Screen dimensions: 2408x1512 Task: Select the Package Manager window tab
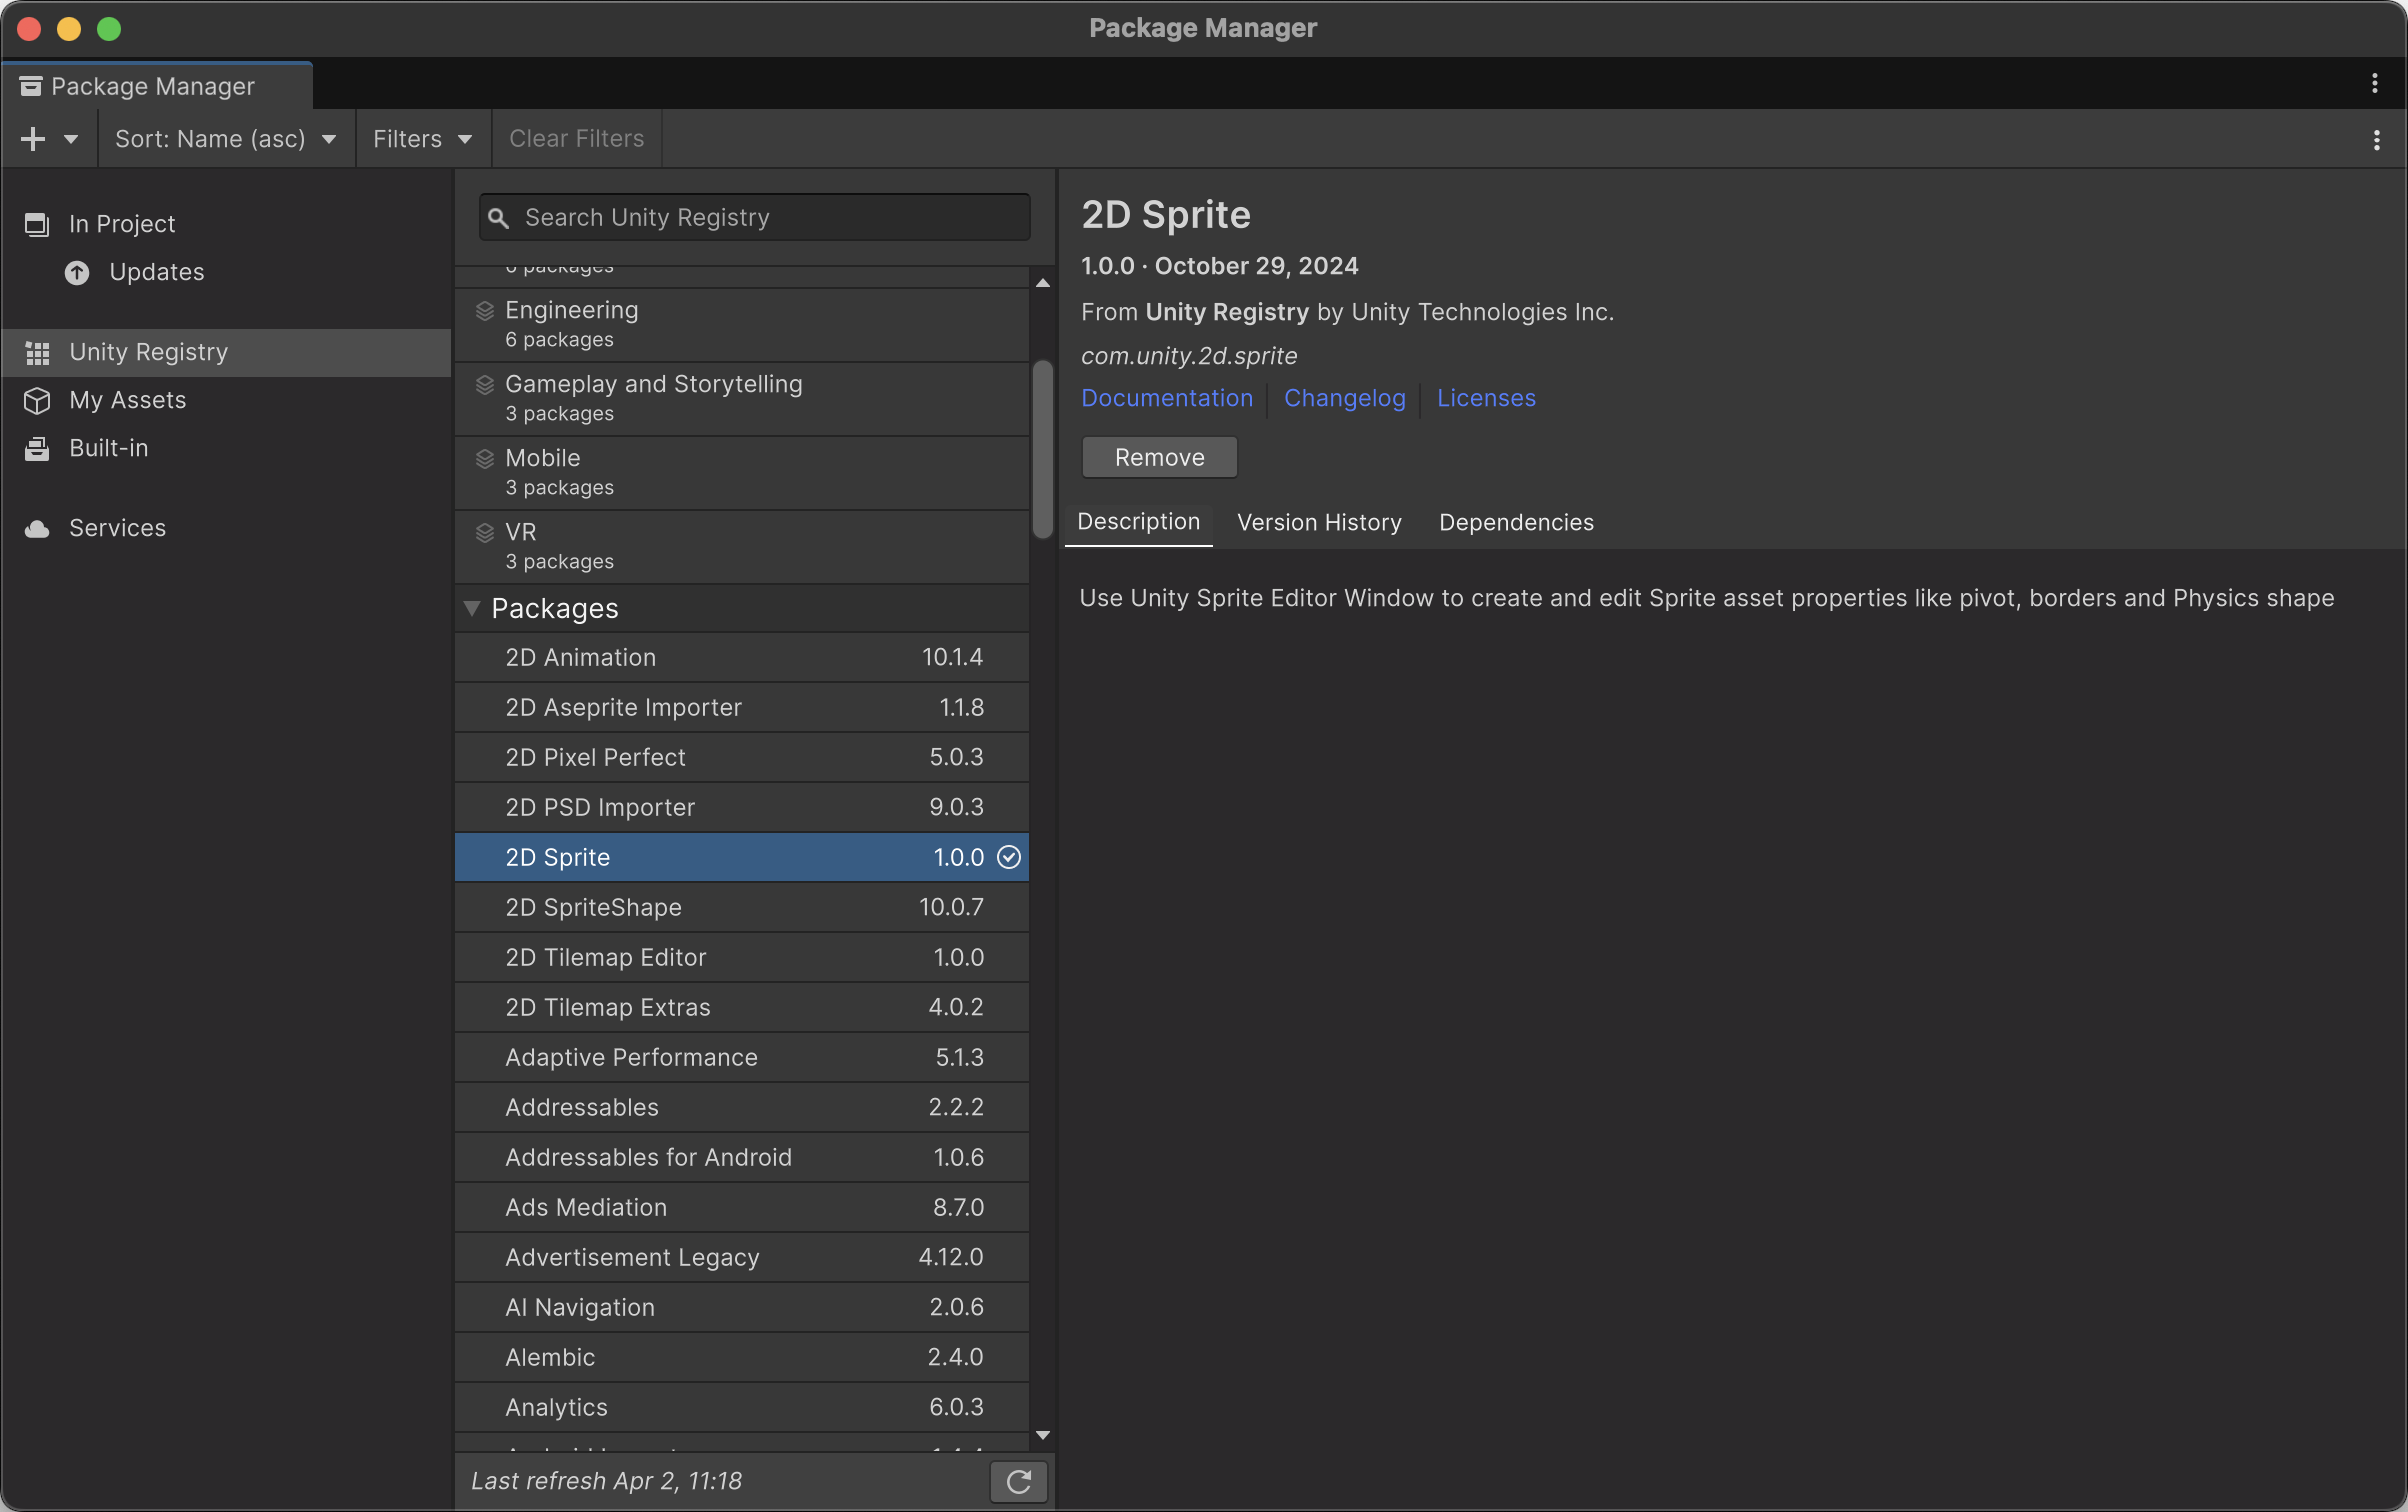click(157, 86)
